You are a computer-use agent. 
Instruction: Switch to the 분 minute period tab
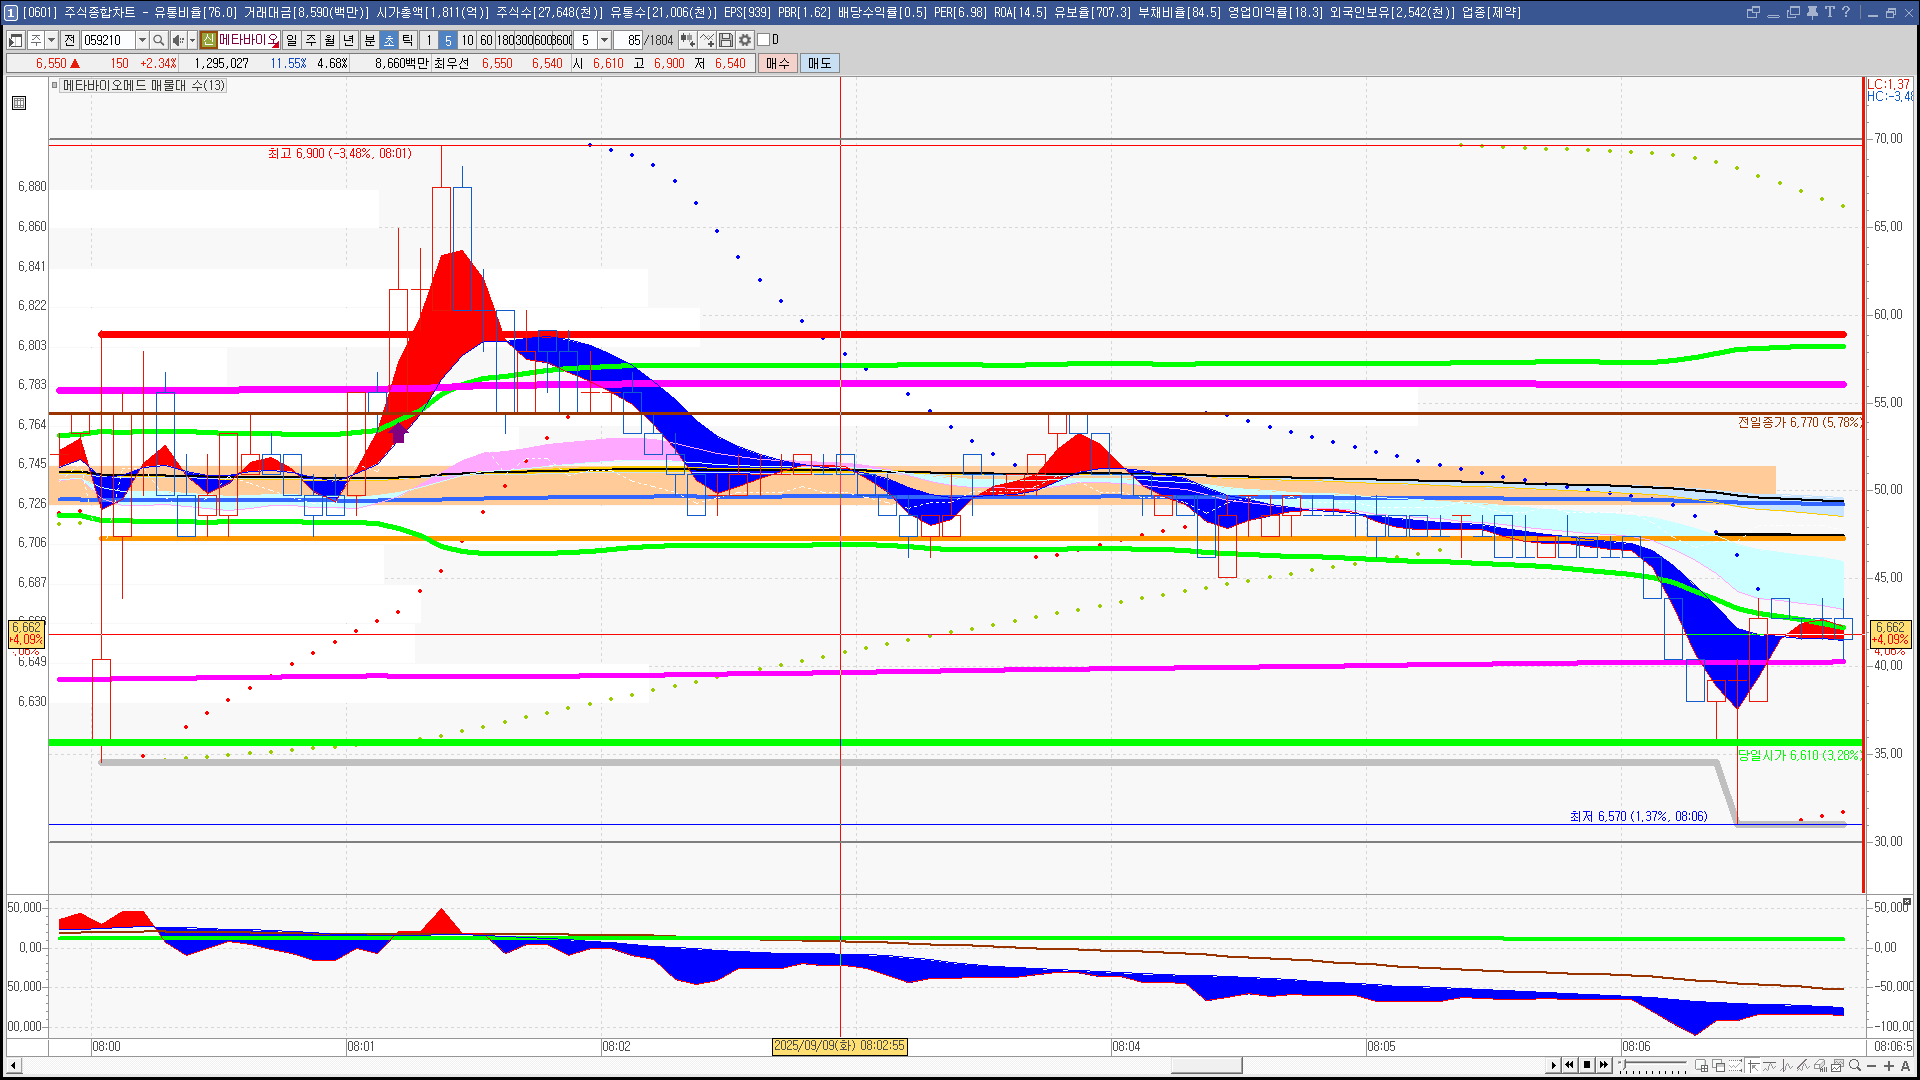coord(369,40)
